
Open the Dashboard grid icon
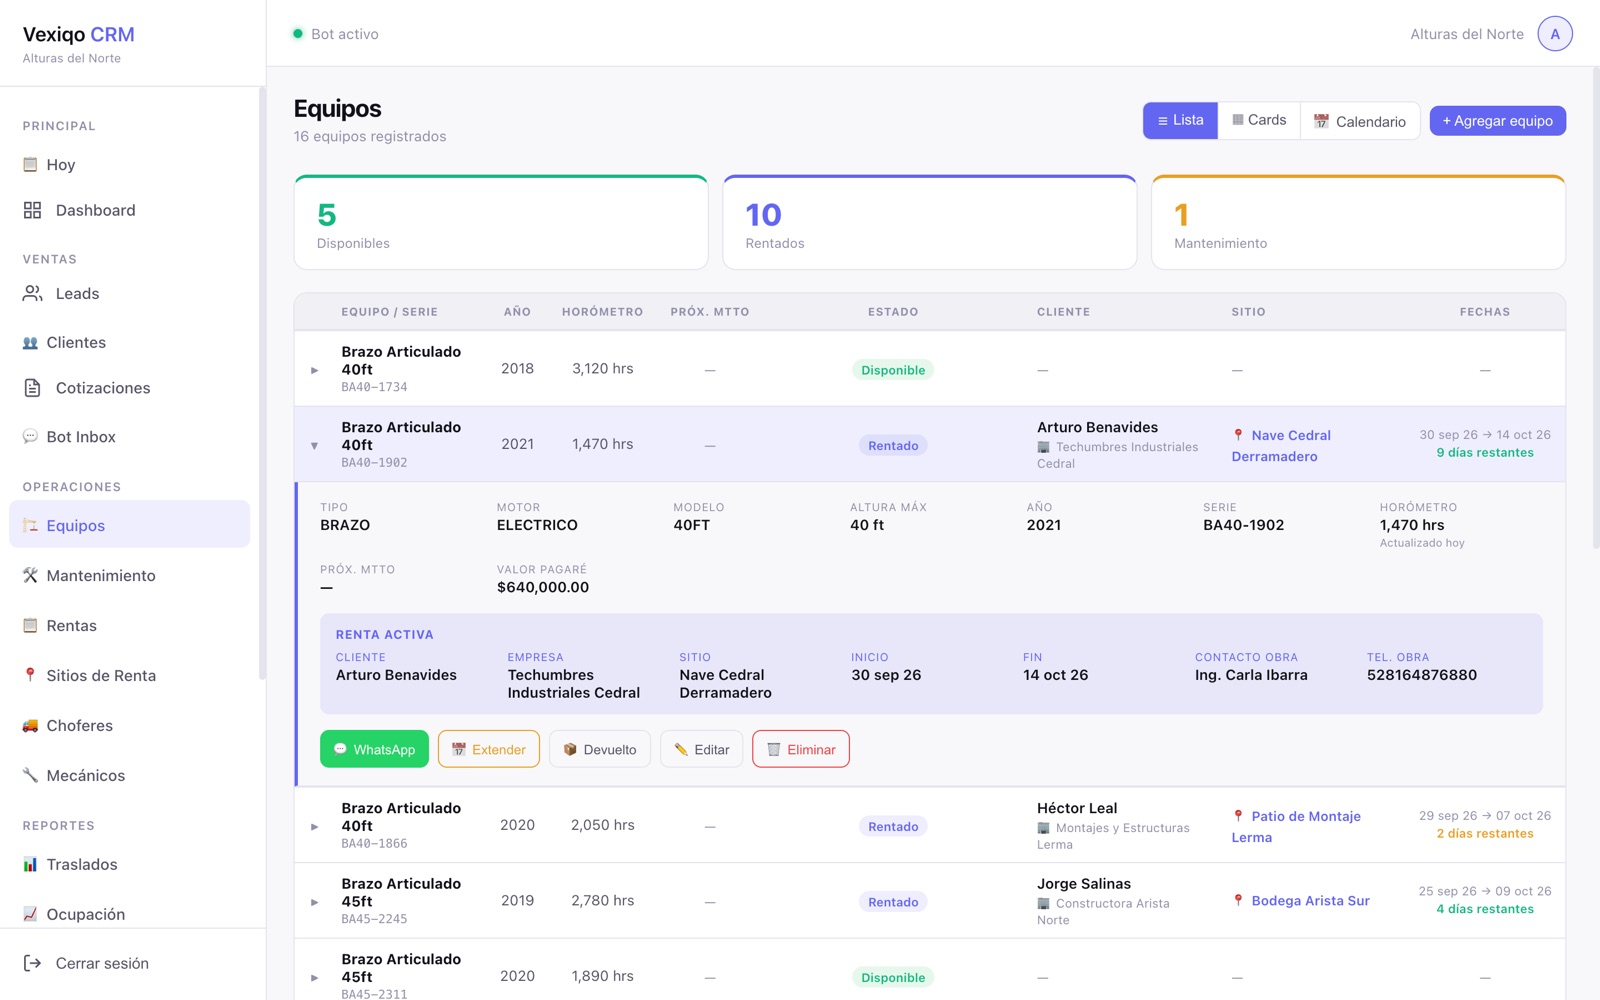pos(33,210)
